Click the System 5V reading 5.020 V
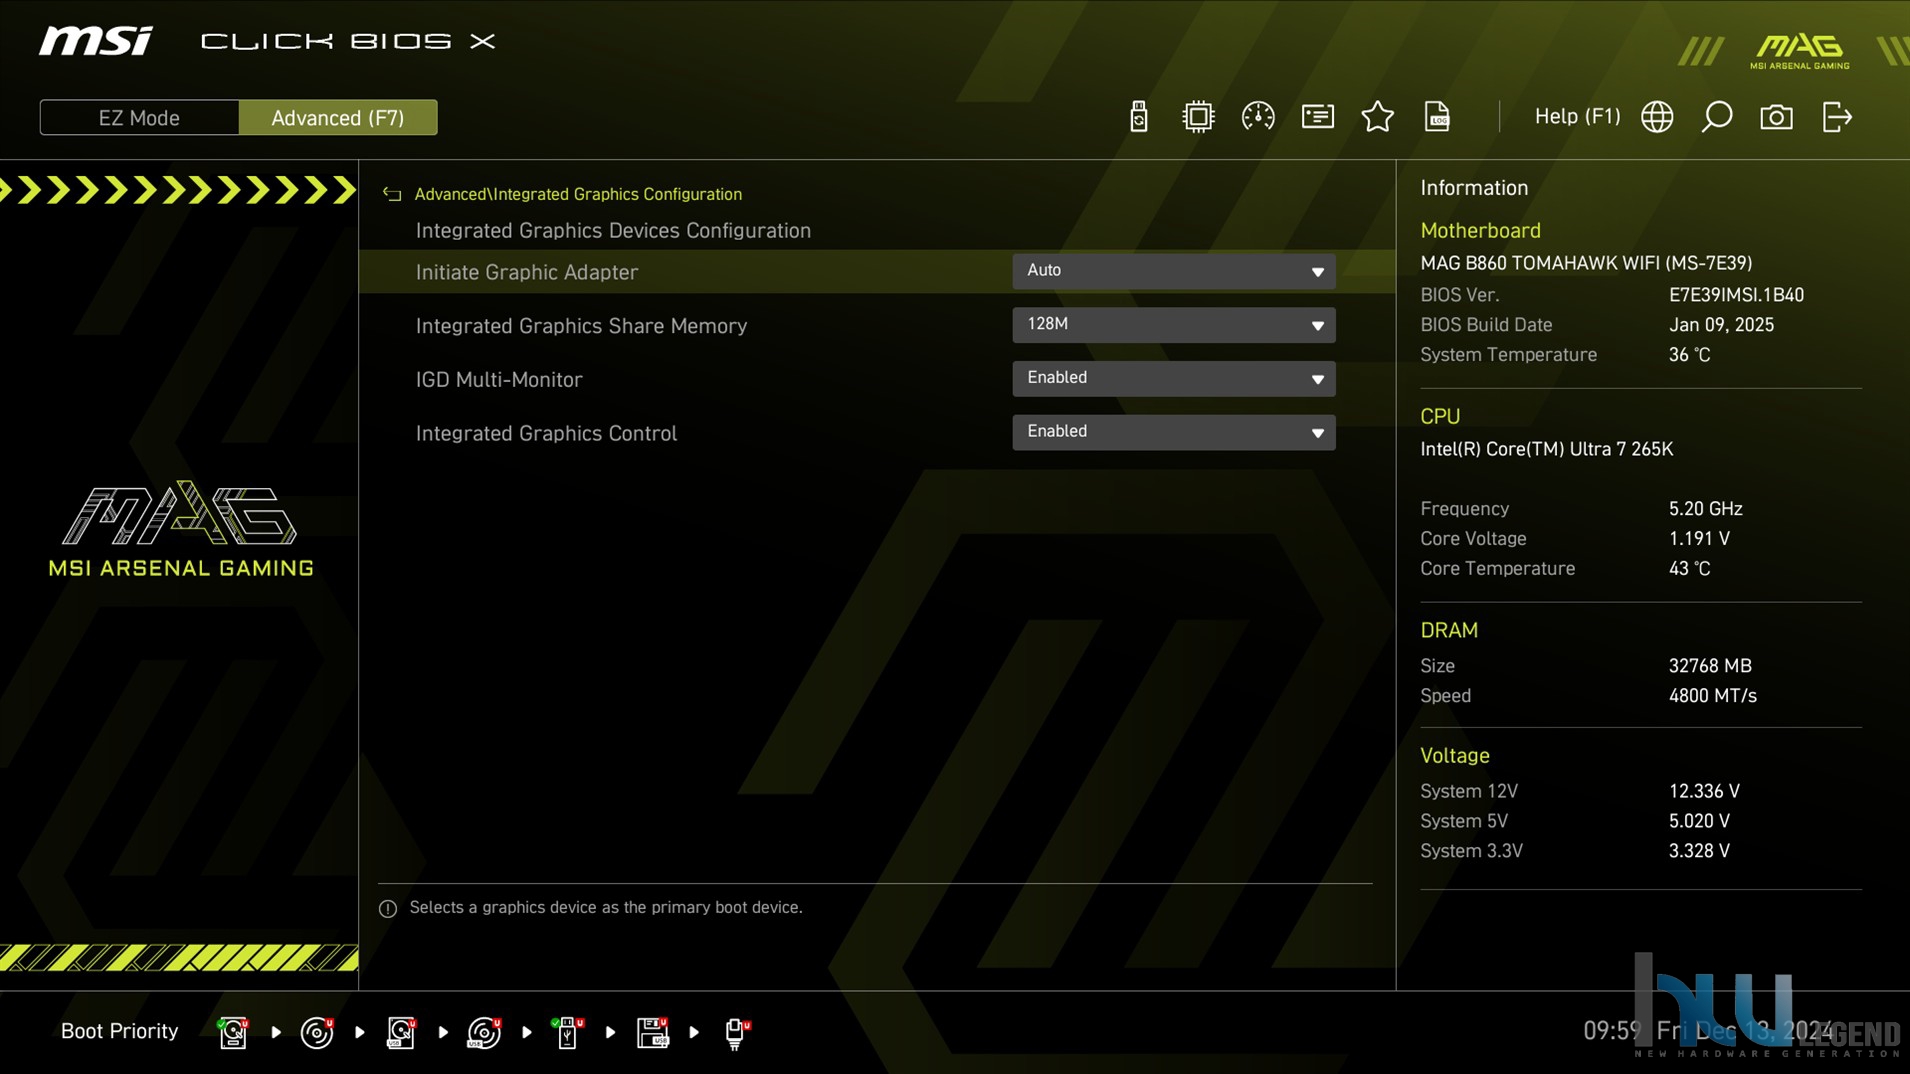Viewport: 1910px width, 1074px height. (x=1699, y=821)
